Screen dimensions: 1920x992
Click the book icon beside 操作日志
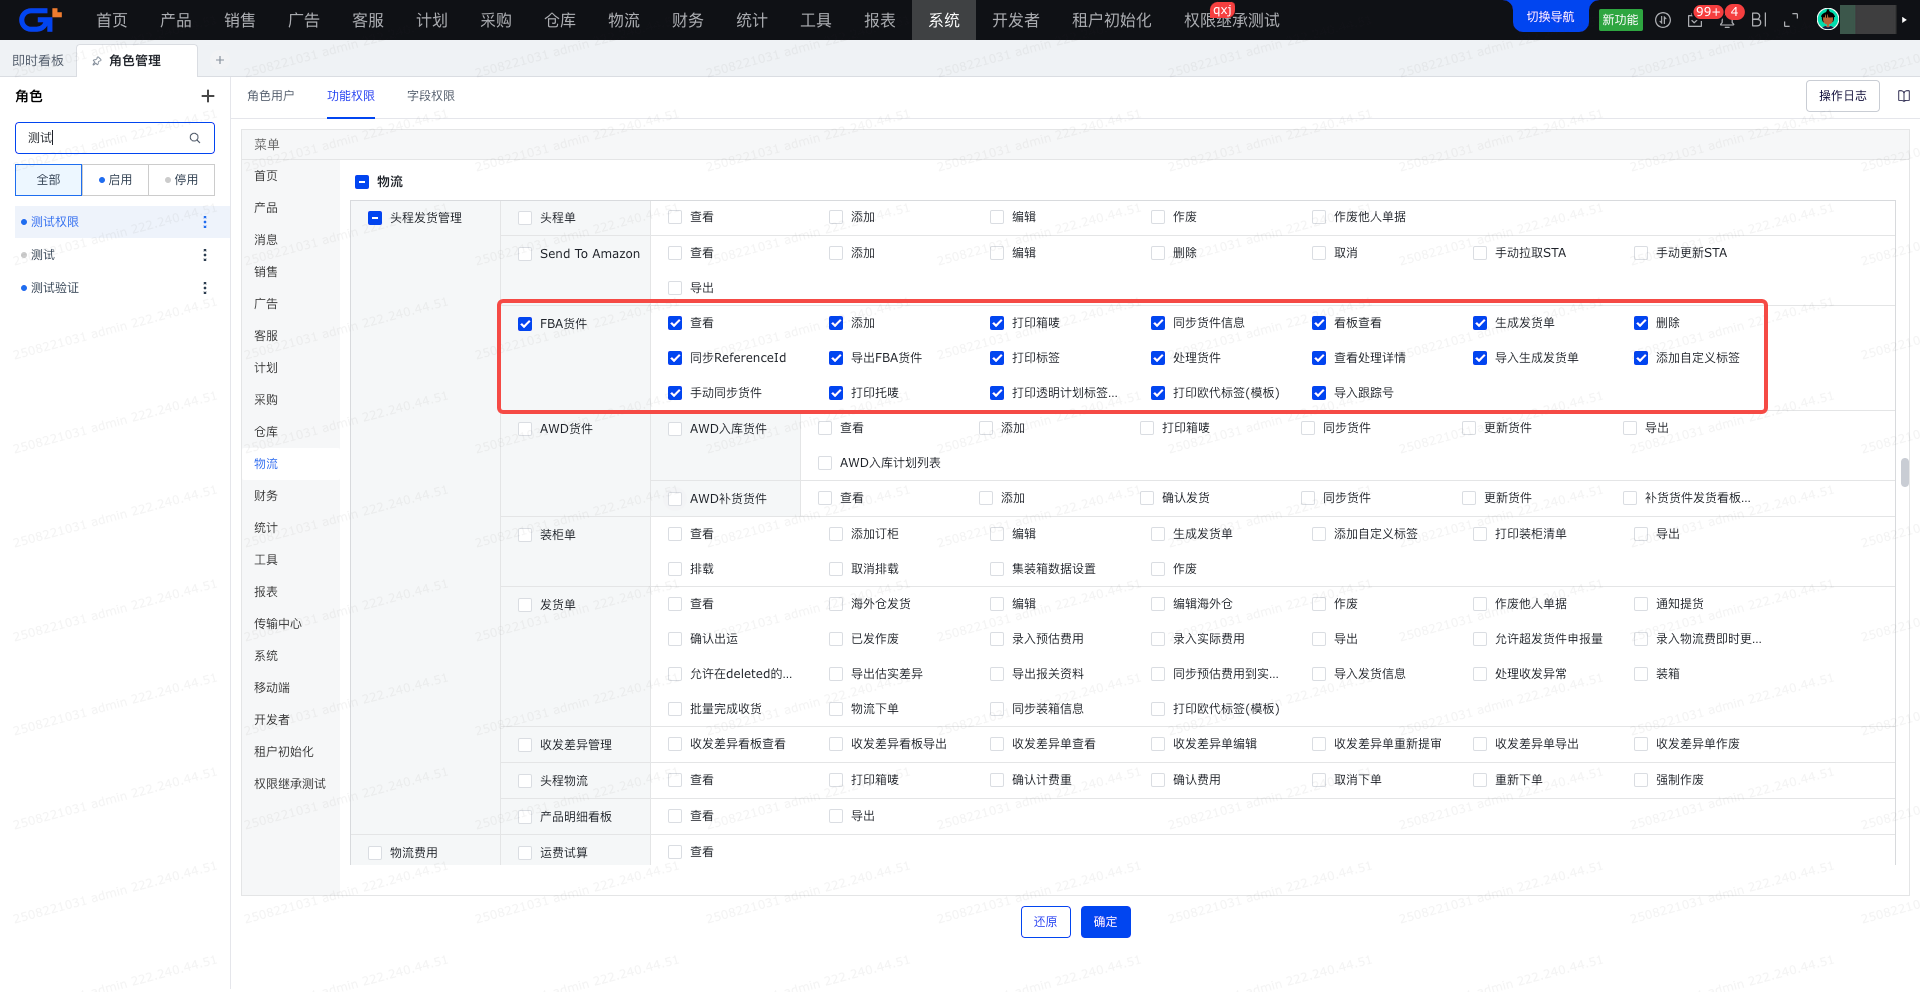coord(1904,96)
